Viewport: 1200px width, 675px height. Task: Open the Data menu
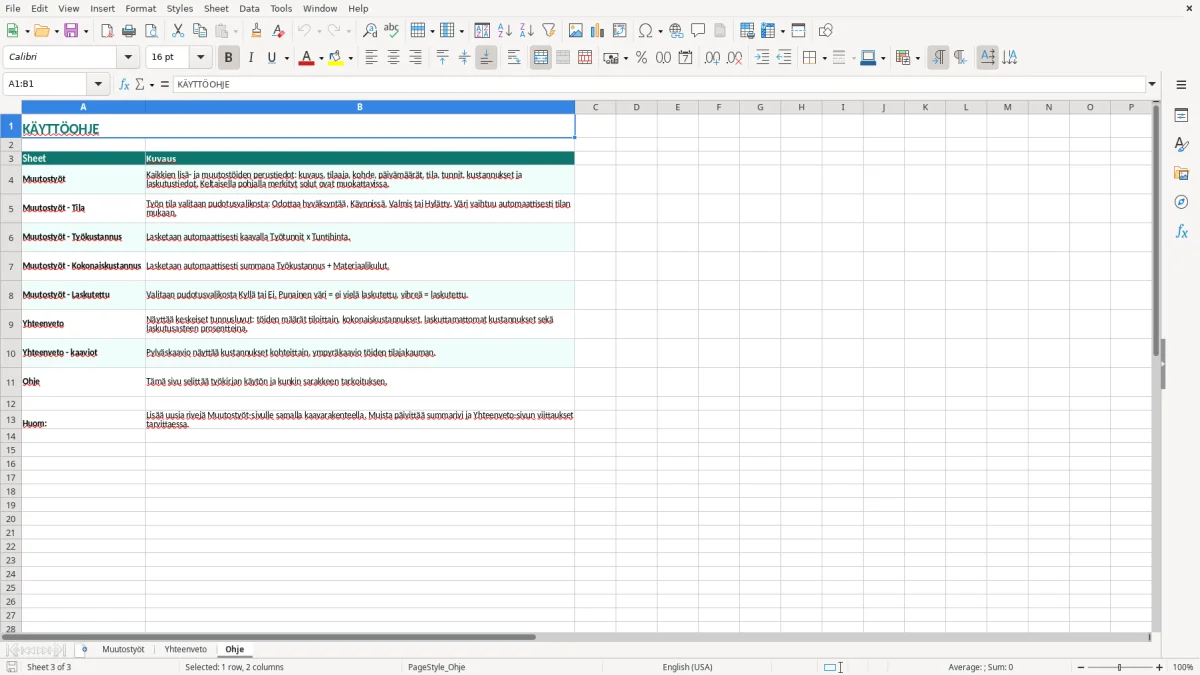click(249, 8)
